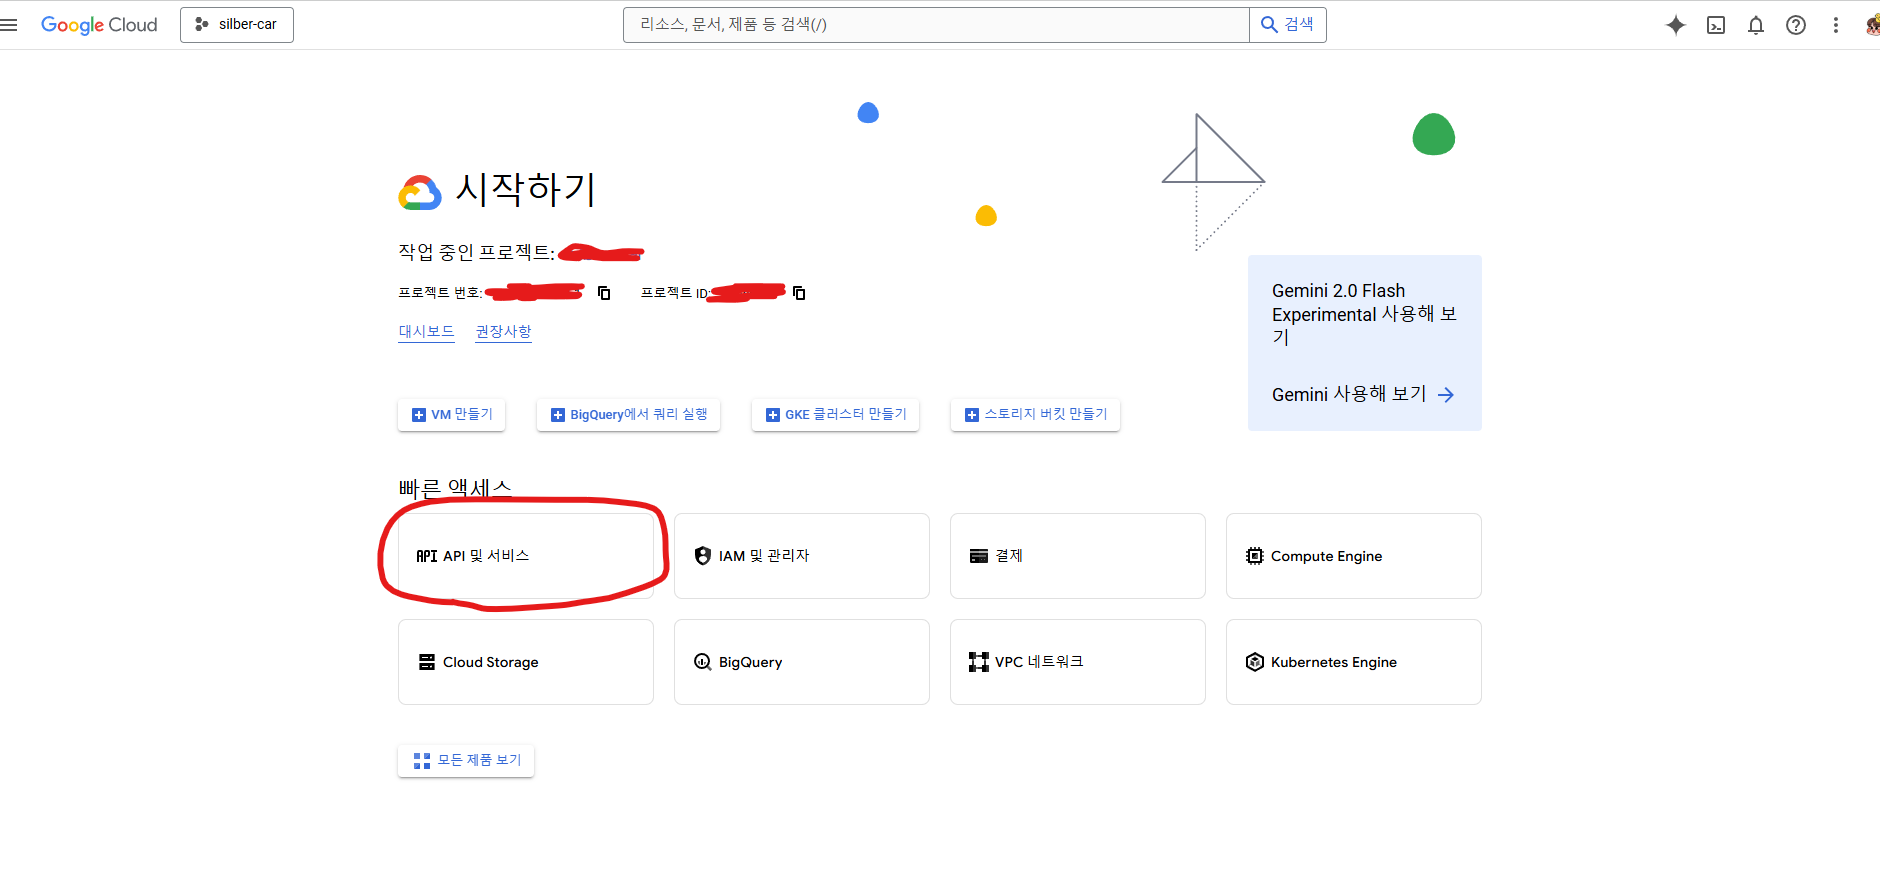Activate Cloud Shell terminal icon
The height and width of the screenshot is (877, 1880).
click(1716, 25)
